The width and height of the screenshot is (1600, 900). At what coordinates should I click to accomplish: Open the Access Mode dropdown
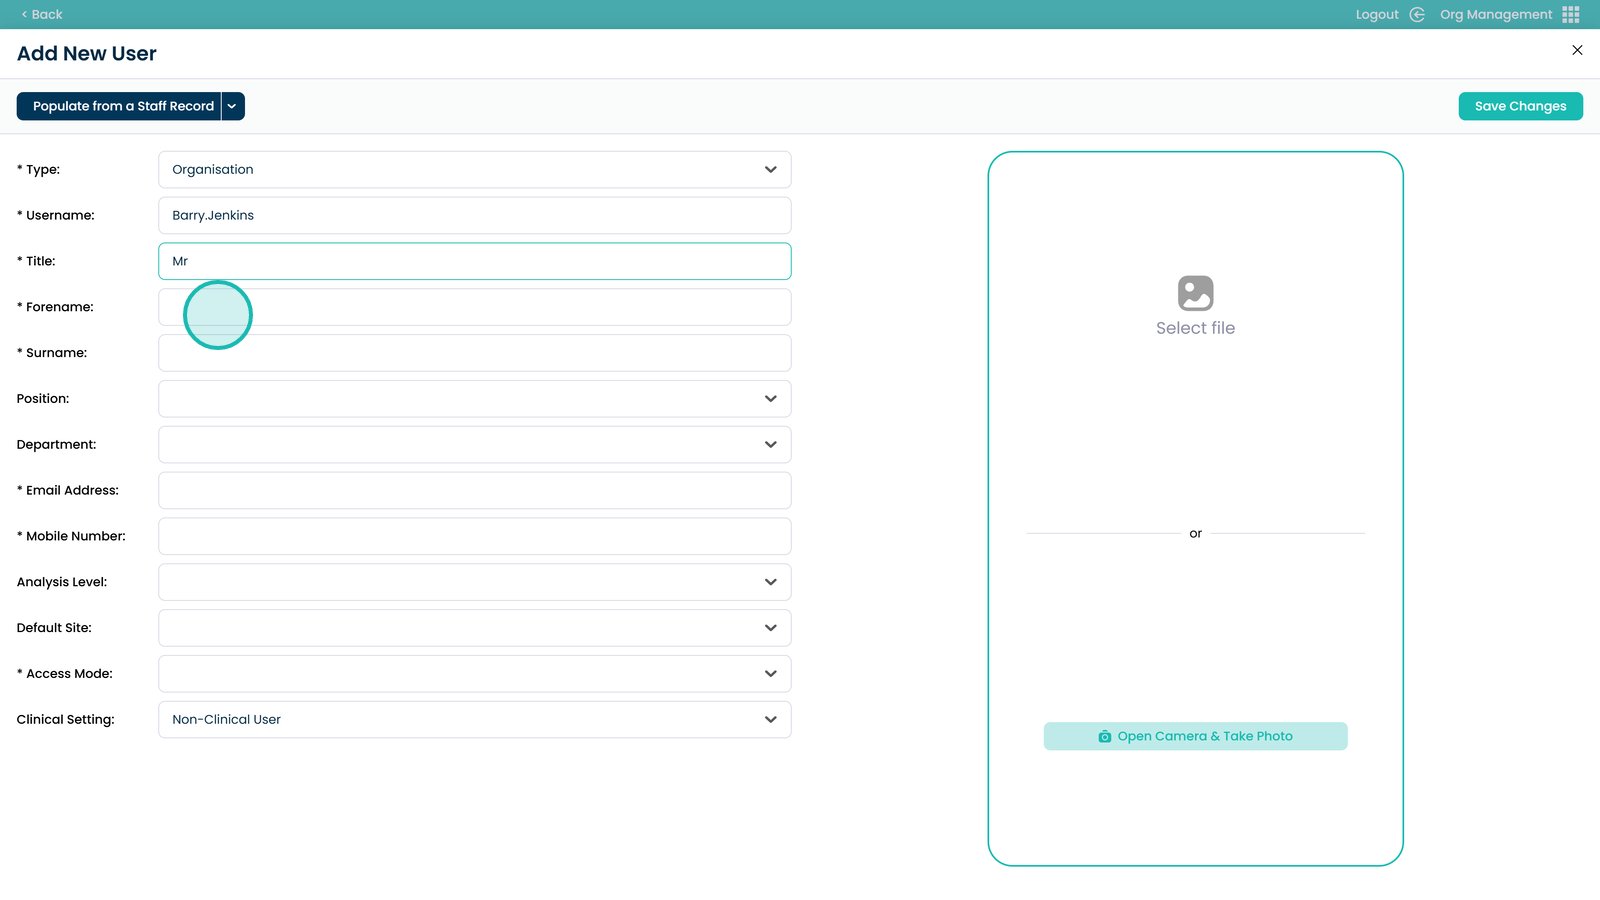click(x=474, y=674)
